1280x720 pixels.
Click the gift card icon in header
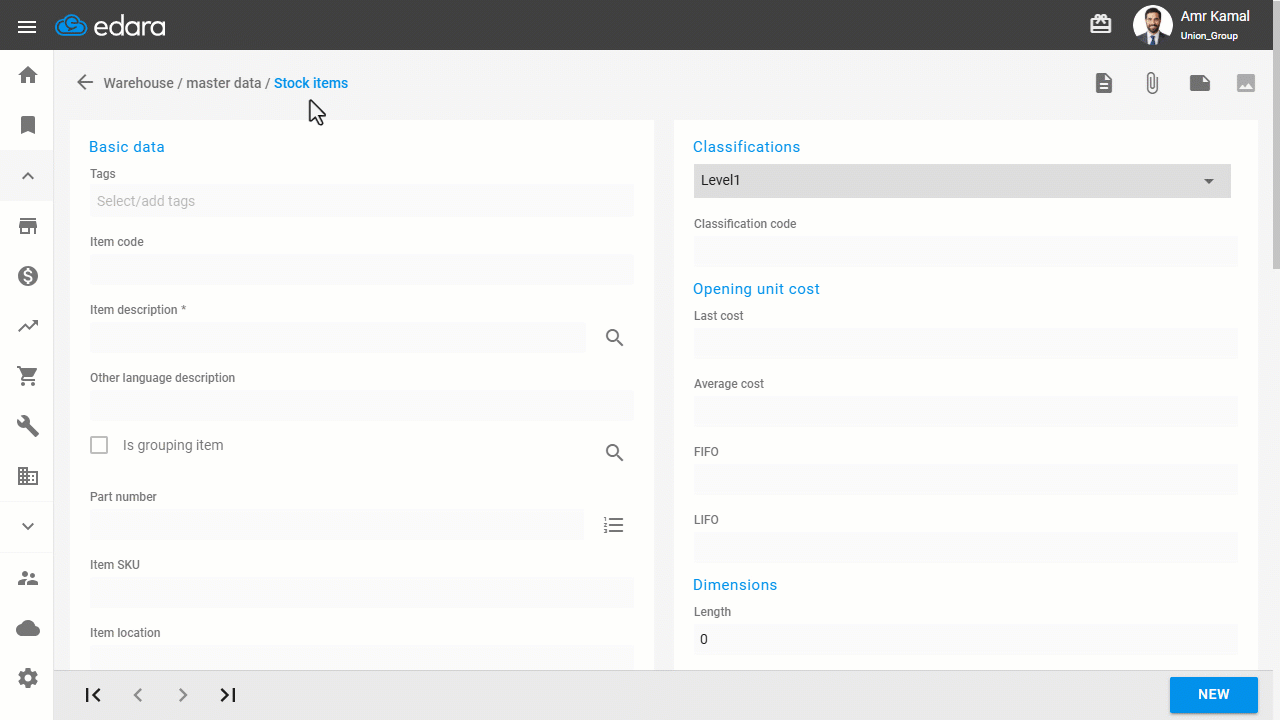click(x=1101, y=24)
